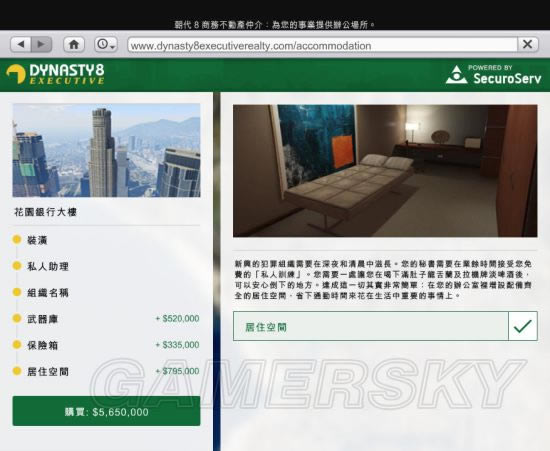The image size is (550, 451).
Task: Select the 組織名稱 menu step
Action: click(x=48, y=293)
